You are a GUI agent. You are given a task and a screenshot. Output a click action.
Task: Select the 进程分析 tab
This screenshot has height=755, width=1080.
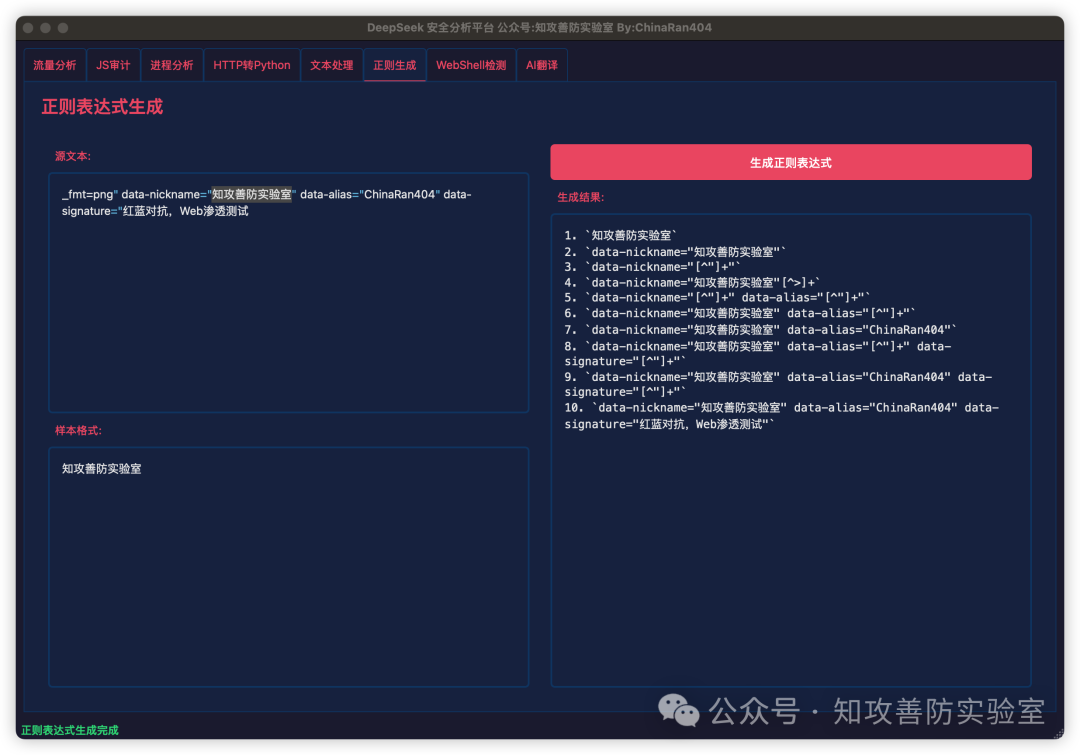tap(172, 65)
